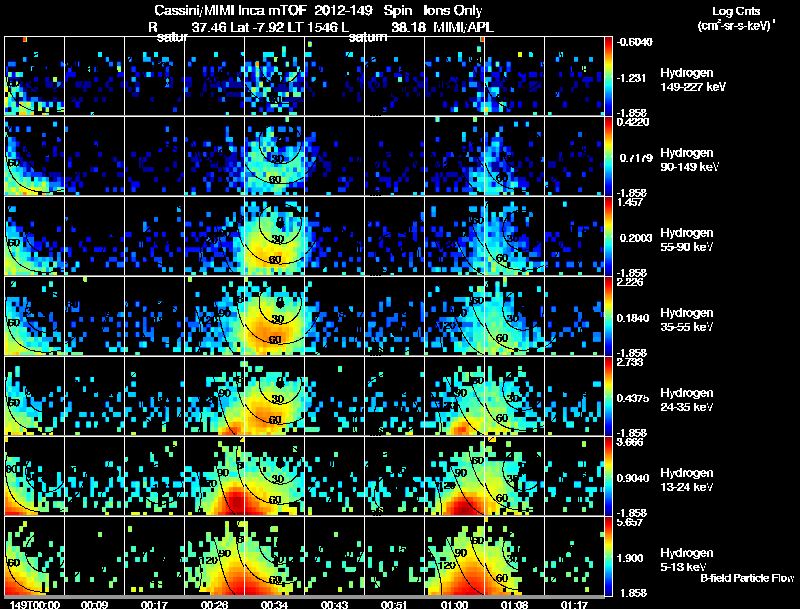Viewport: 800px width, 609px height.
Task: Select the 'Hydrogen 149-227 keV' row label
Action: tap(692, 80)
